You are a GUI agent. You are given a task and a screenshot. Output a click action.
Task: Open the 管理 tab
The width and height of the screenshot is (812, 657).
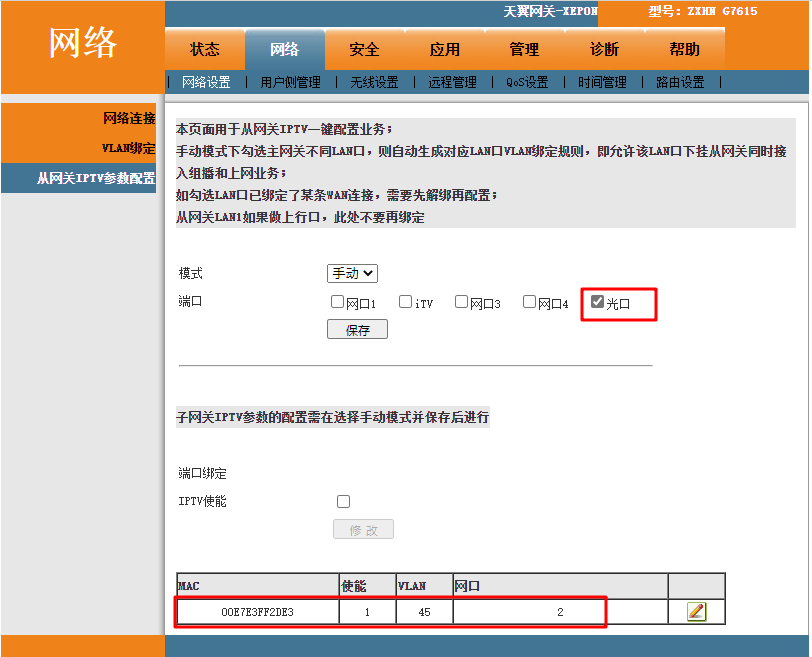[525, 49]
